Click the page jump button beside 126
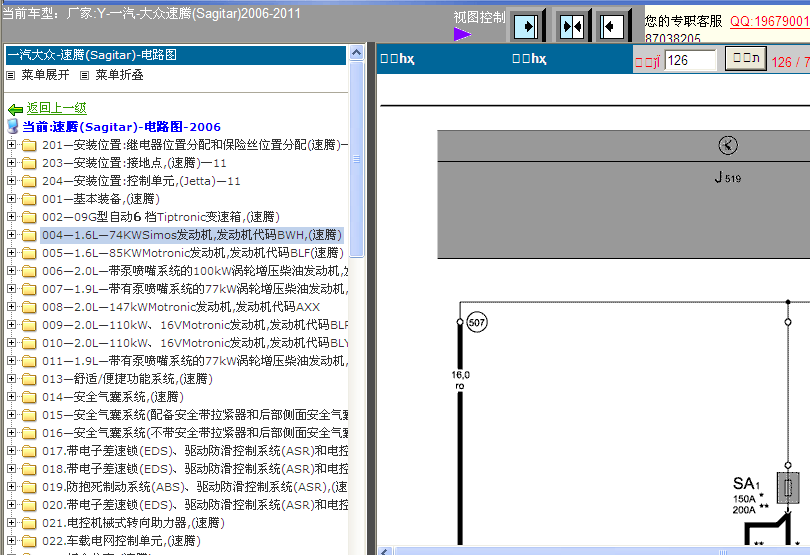 coord(746,58)
